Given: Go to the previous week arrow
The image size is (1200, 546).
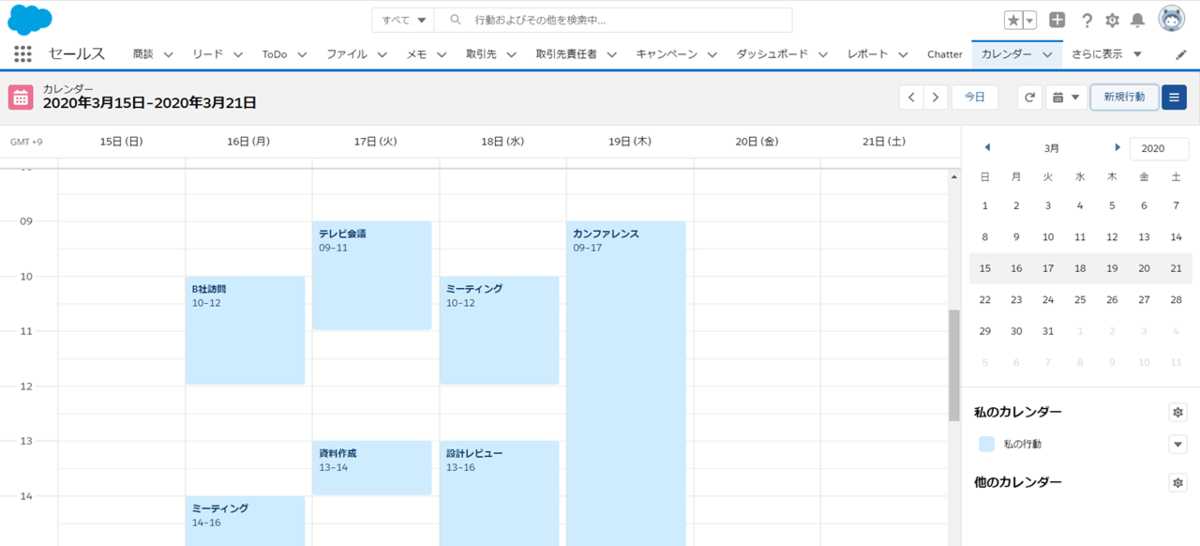Looking at the screenshot, I should point(911,97).
